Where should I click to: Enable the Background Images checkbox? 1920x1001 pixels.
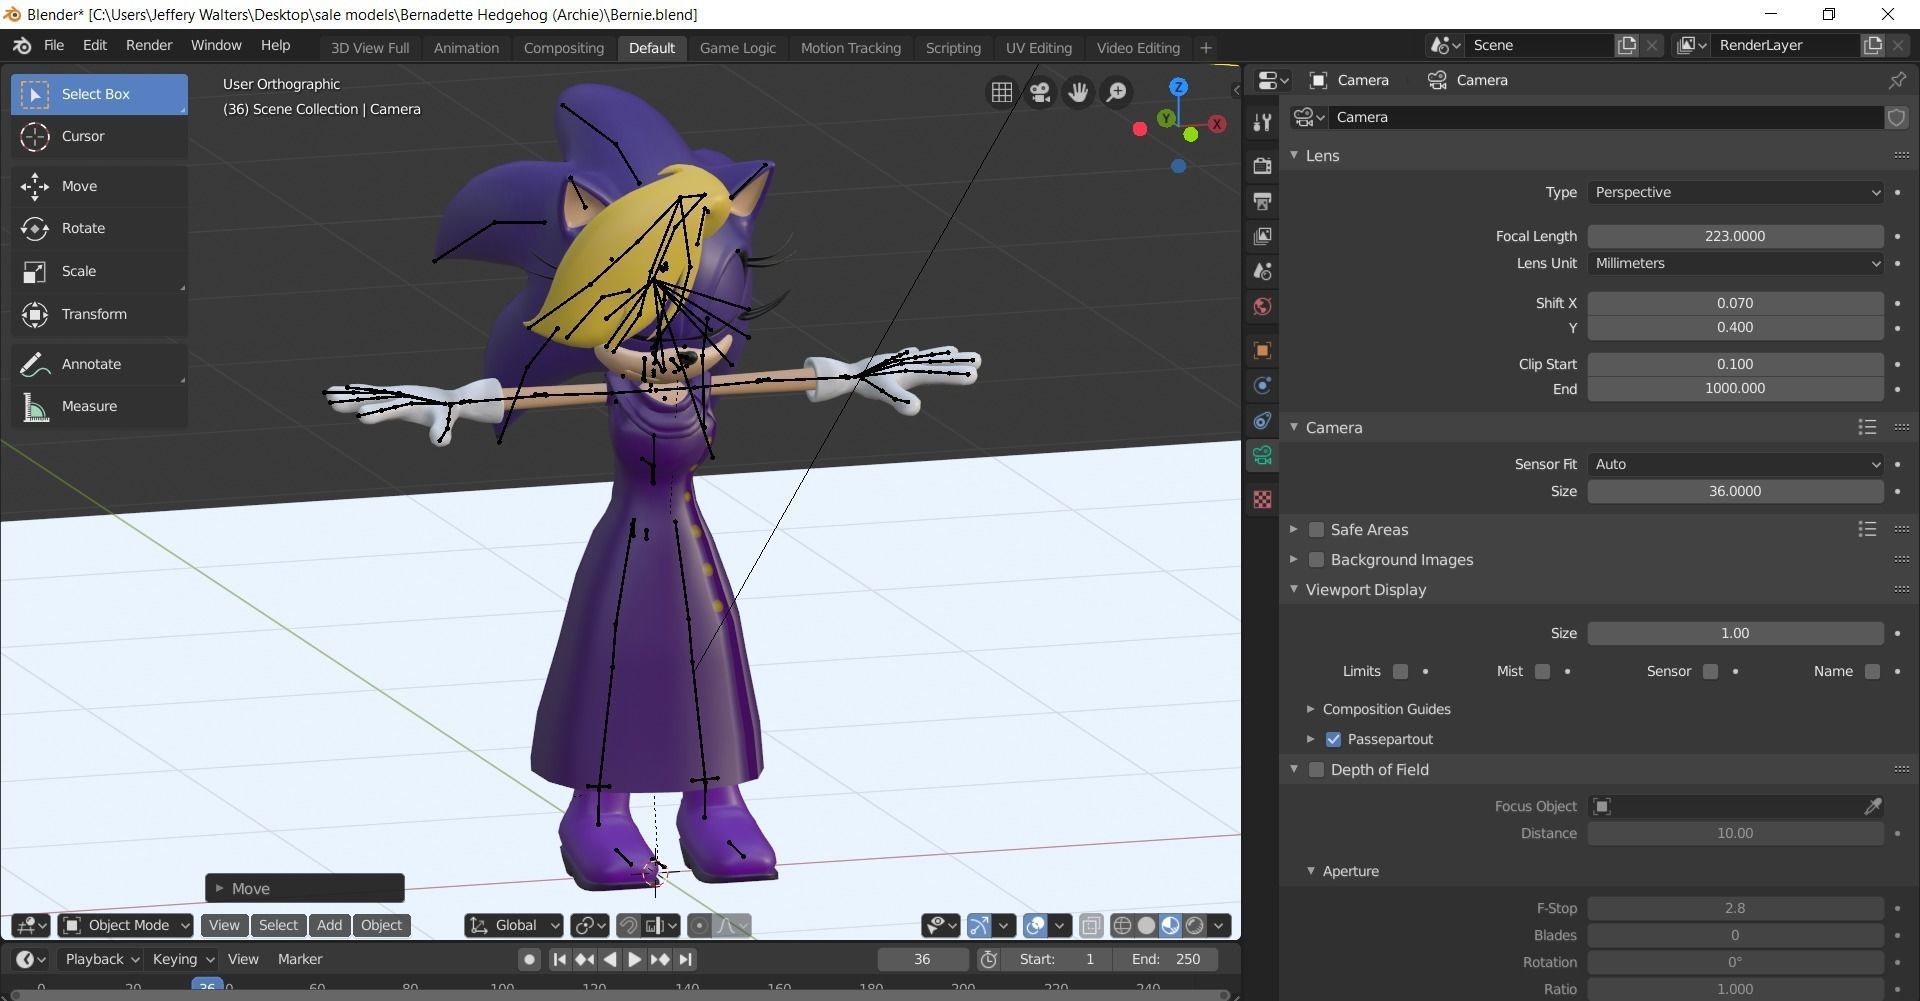click(x=1317, y=560)
